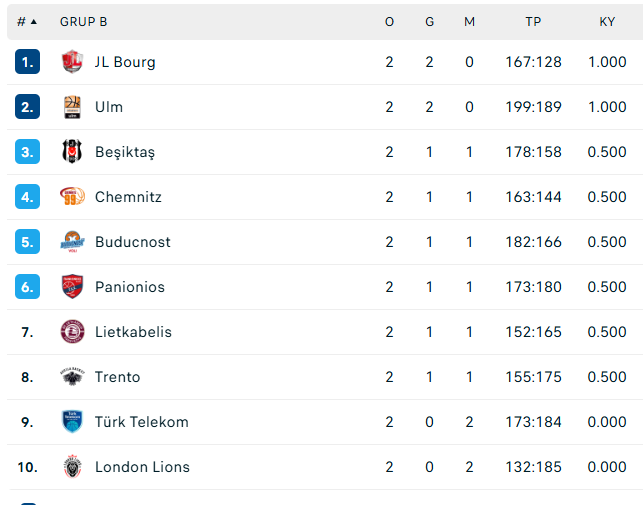Screen dimensions: 643x505
Task: Open the London Lions team name link
Action: click(x=142, y=467)
